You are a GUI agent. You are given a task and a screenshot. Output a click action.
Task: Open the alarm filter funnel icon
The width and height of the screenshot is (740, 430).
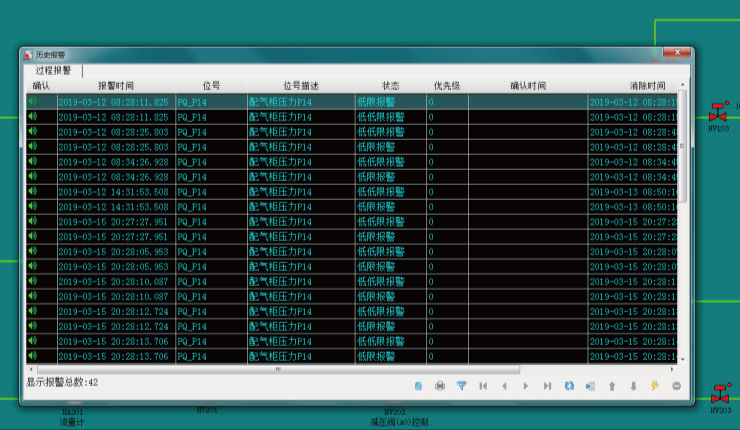[x=461, y=386]
